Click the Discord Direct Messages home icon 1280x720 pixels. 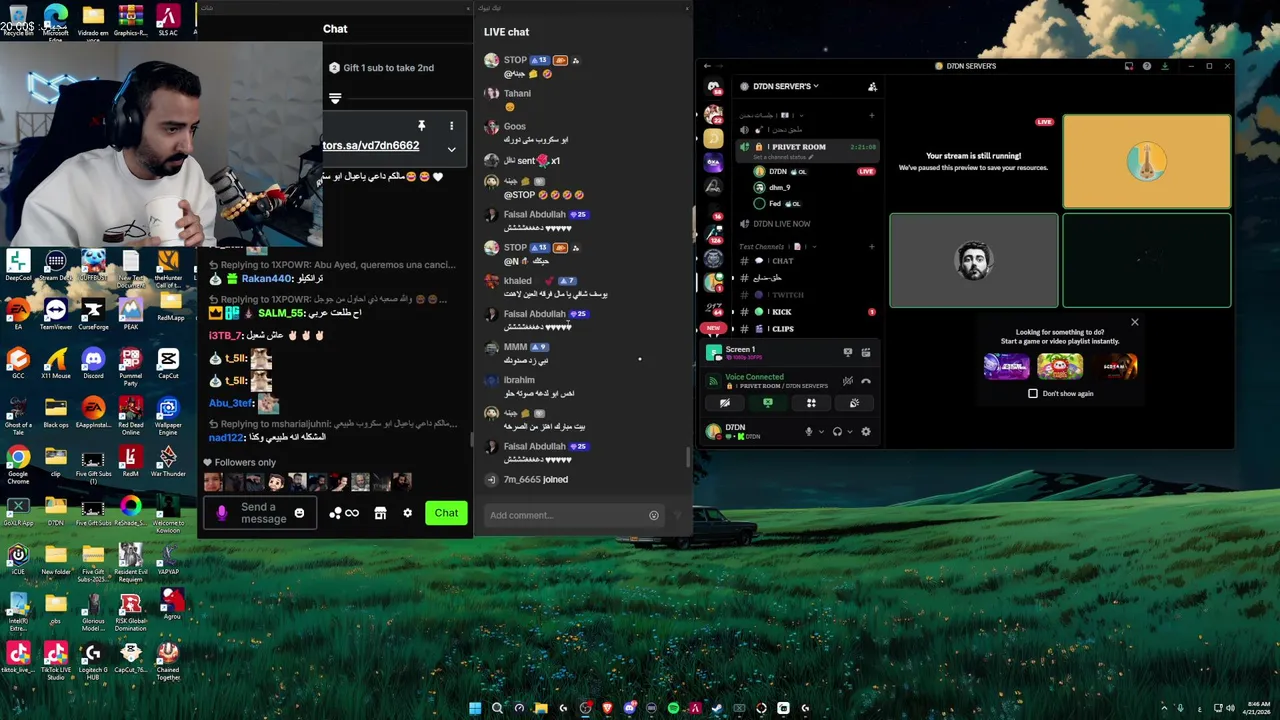click(x=713, y=88)
